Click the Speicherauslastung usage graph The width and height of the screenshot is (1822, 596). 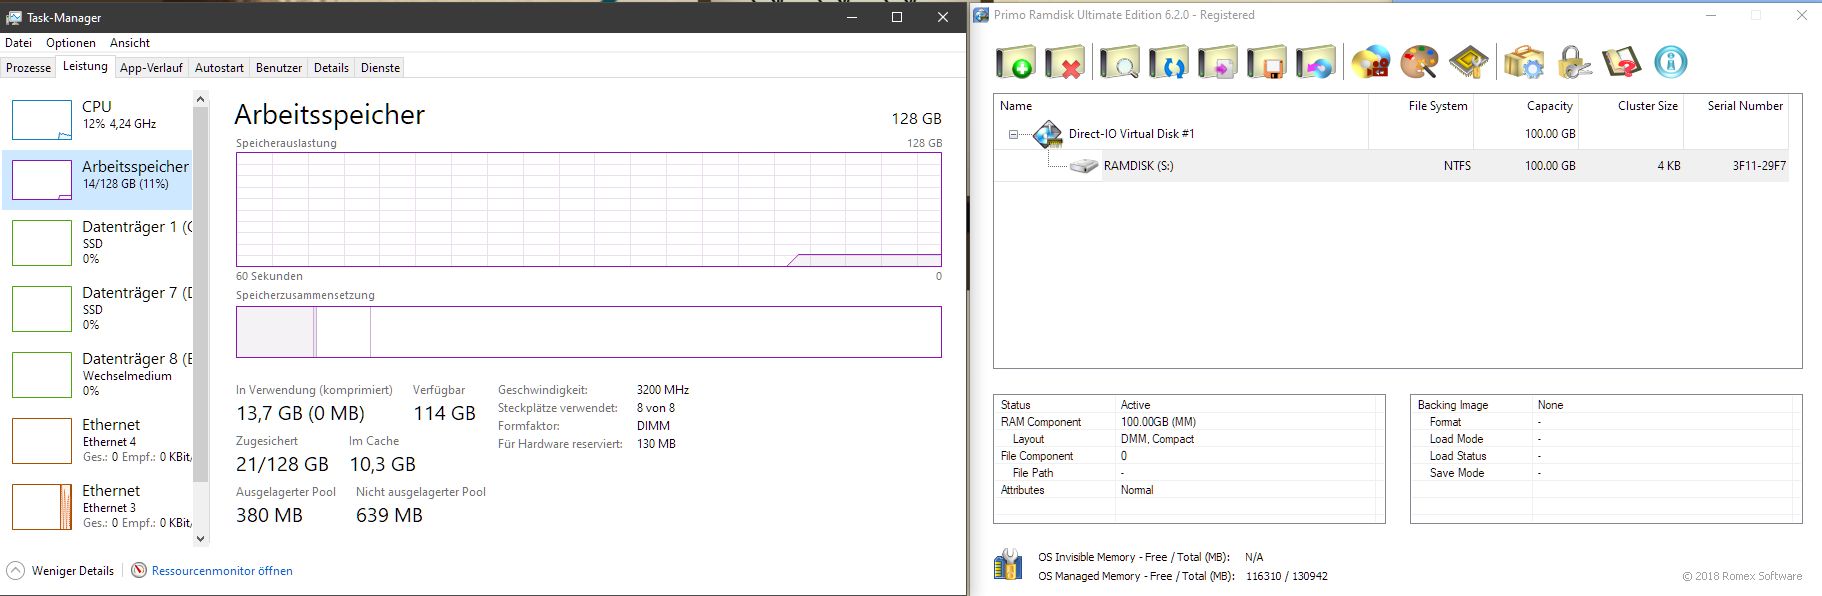[x=588, y=210]
